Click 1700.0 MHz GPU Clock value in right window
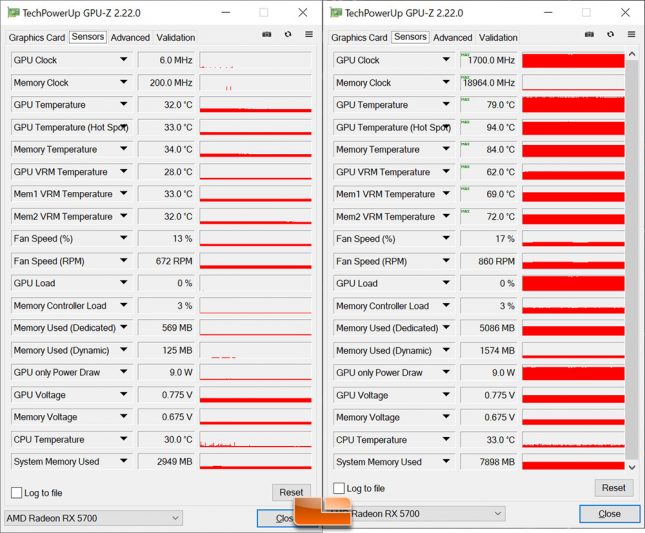 [488, 60]
